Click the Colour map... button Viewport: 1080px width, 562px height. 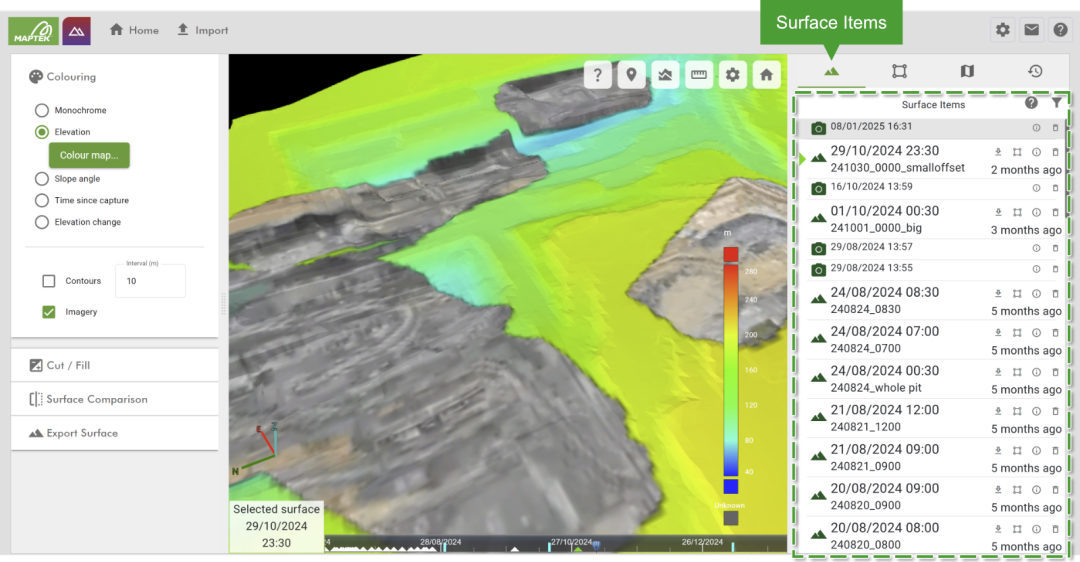[89, 155]
